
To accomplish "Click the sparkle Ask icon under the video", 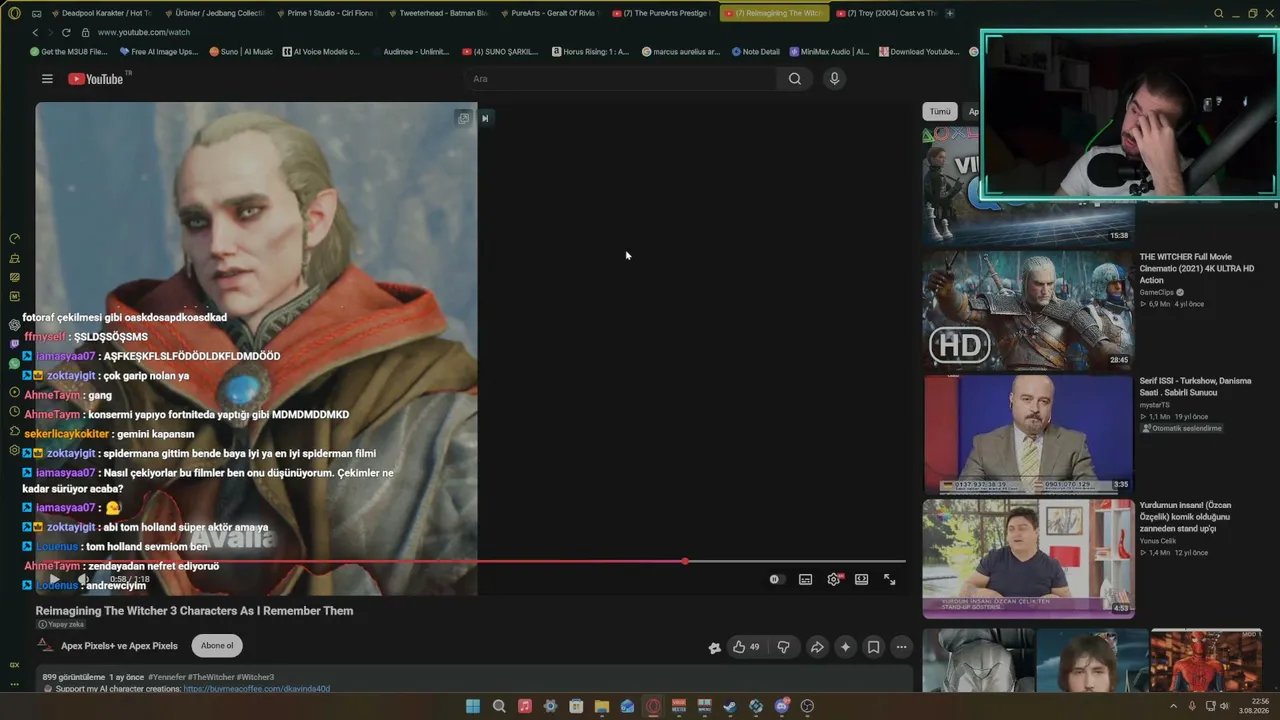I will (x=845, y=647).
